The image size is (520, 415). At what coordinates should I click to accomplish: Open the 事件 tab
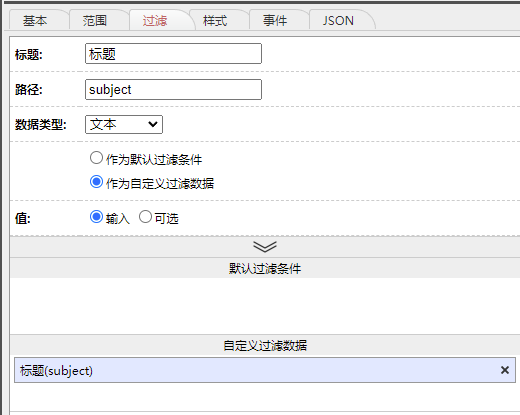tap(275, 21)
